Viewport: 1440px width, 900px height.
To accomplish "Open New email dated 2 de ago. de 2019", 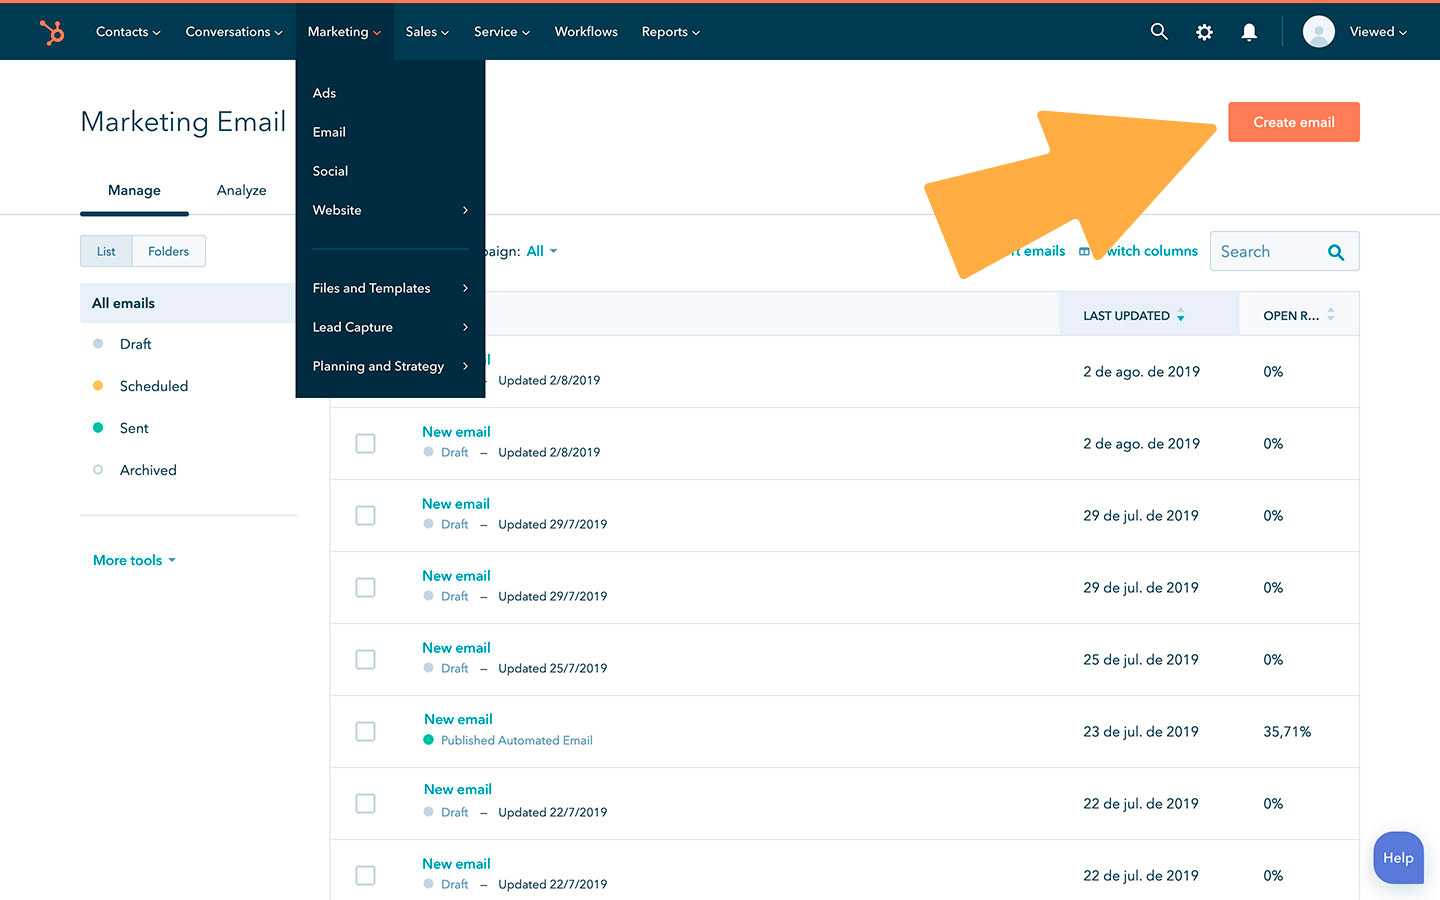I will point(456,432).
